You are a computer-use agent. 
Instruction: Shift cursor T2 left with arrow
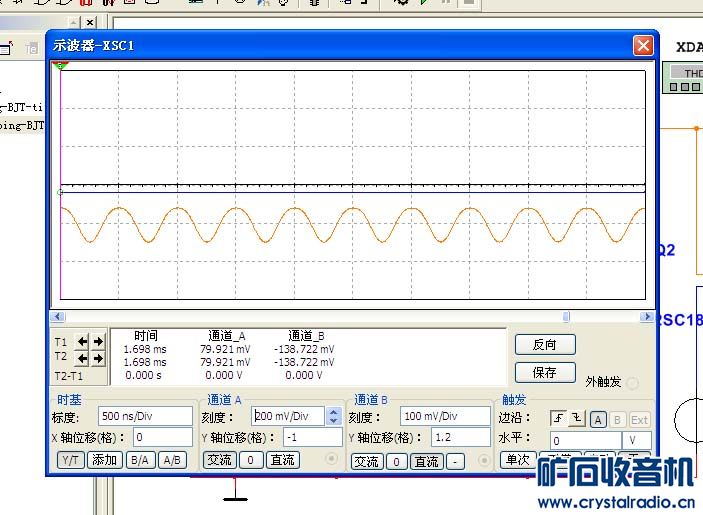click(83, 358)
